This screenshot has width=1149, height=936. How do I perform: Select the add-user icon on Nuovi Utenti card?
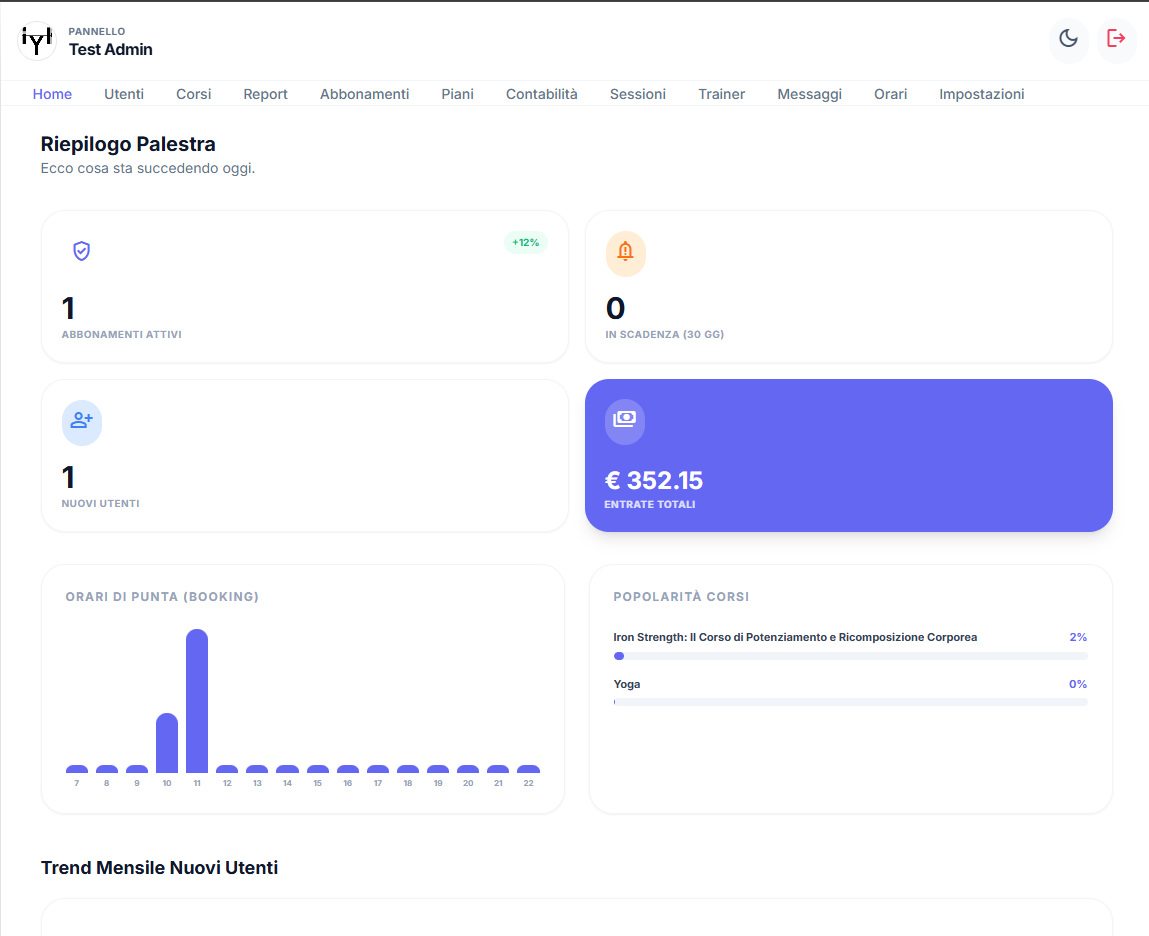81,422
